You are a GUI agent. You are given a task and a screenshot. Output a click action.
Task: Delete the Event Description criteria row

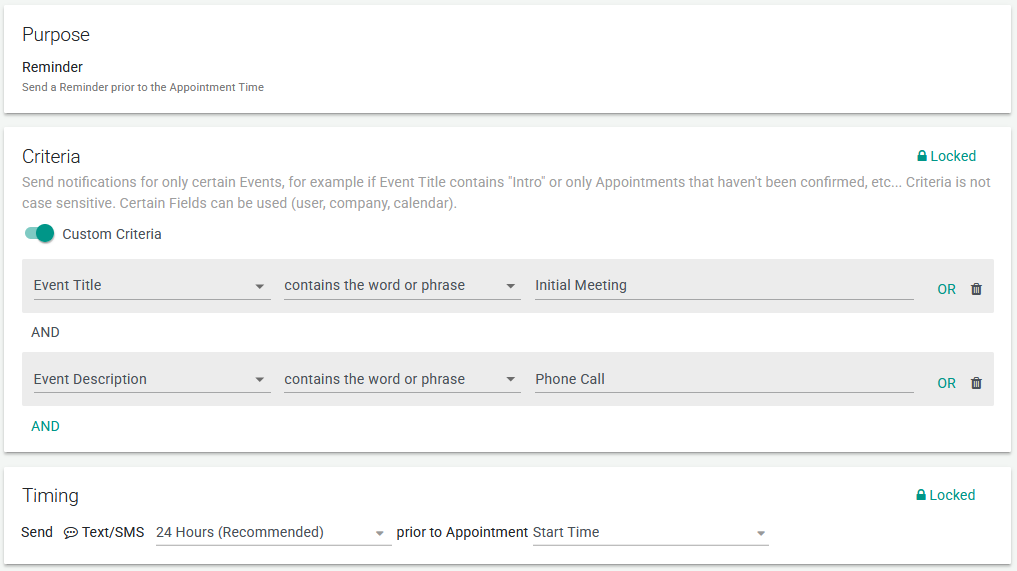coord(976,383)
